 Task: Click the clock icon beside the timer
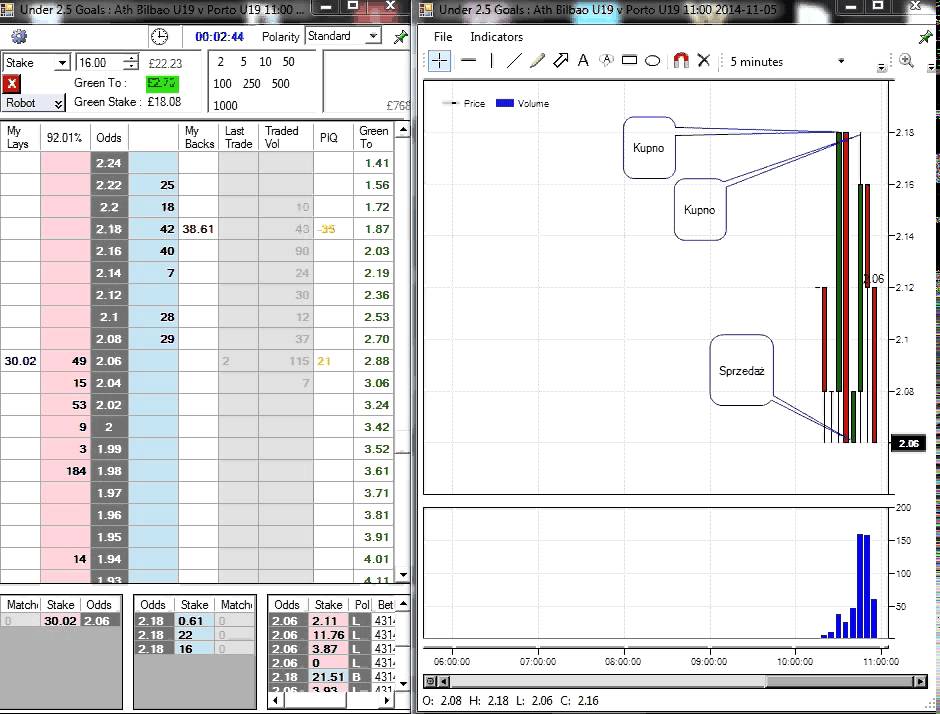[159, 37]
